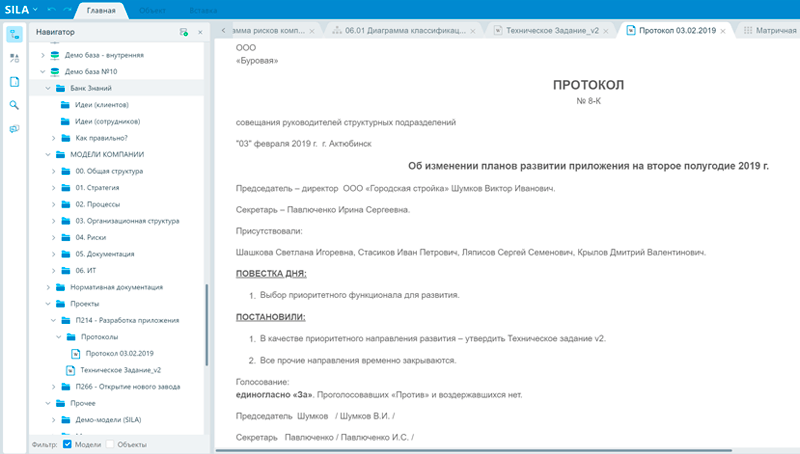Collapse the Банк Знаний folder

point(46,88)
